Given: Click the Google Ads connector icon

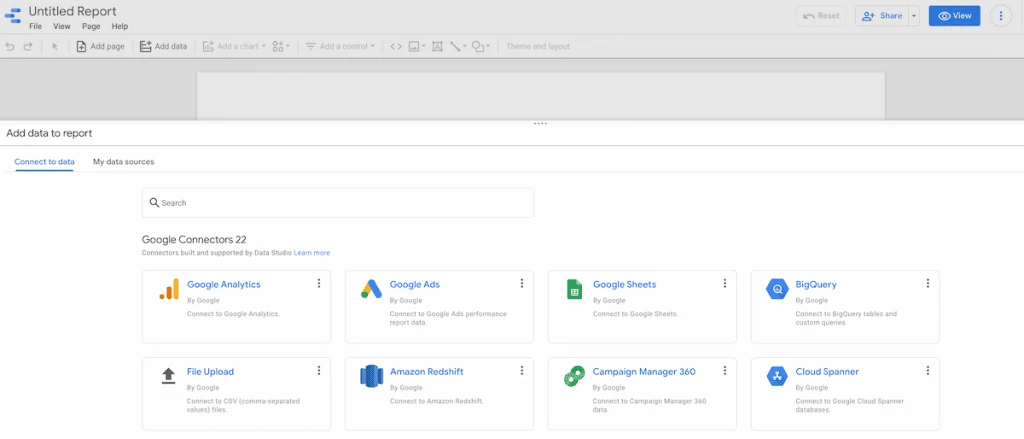Looking at the screenshot, I should pos(371,288).
